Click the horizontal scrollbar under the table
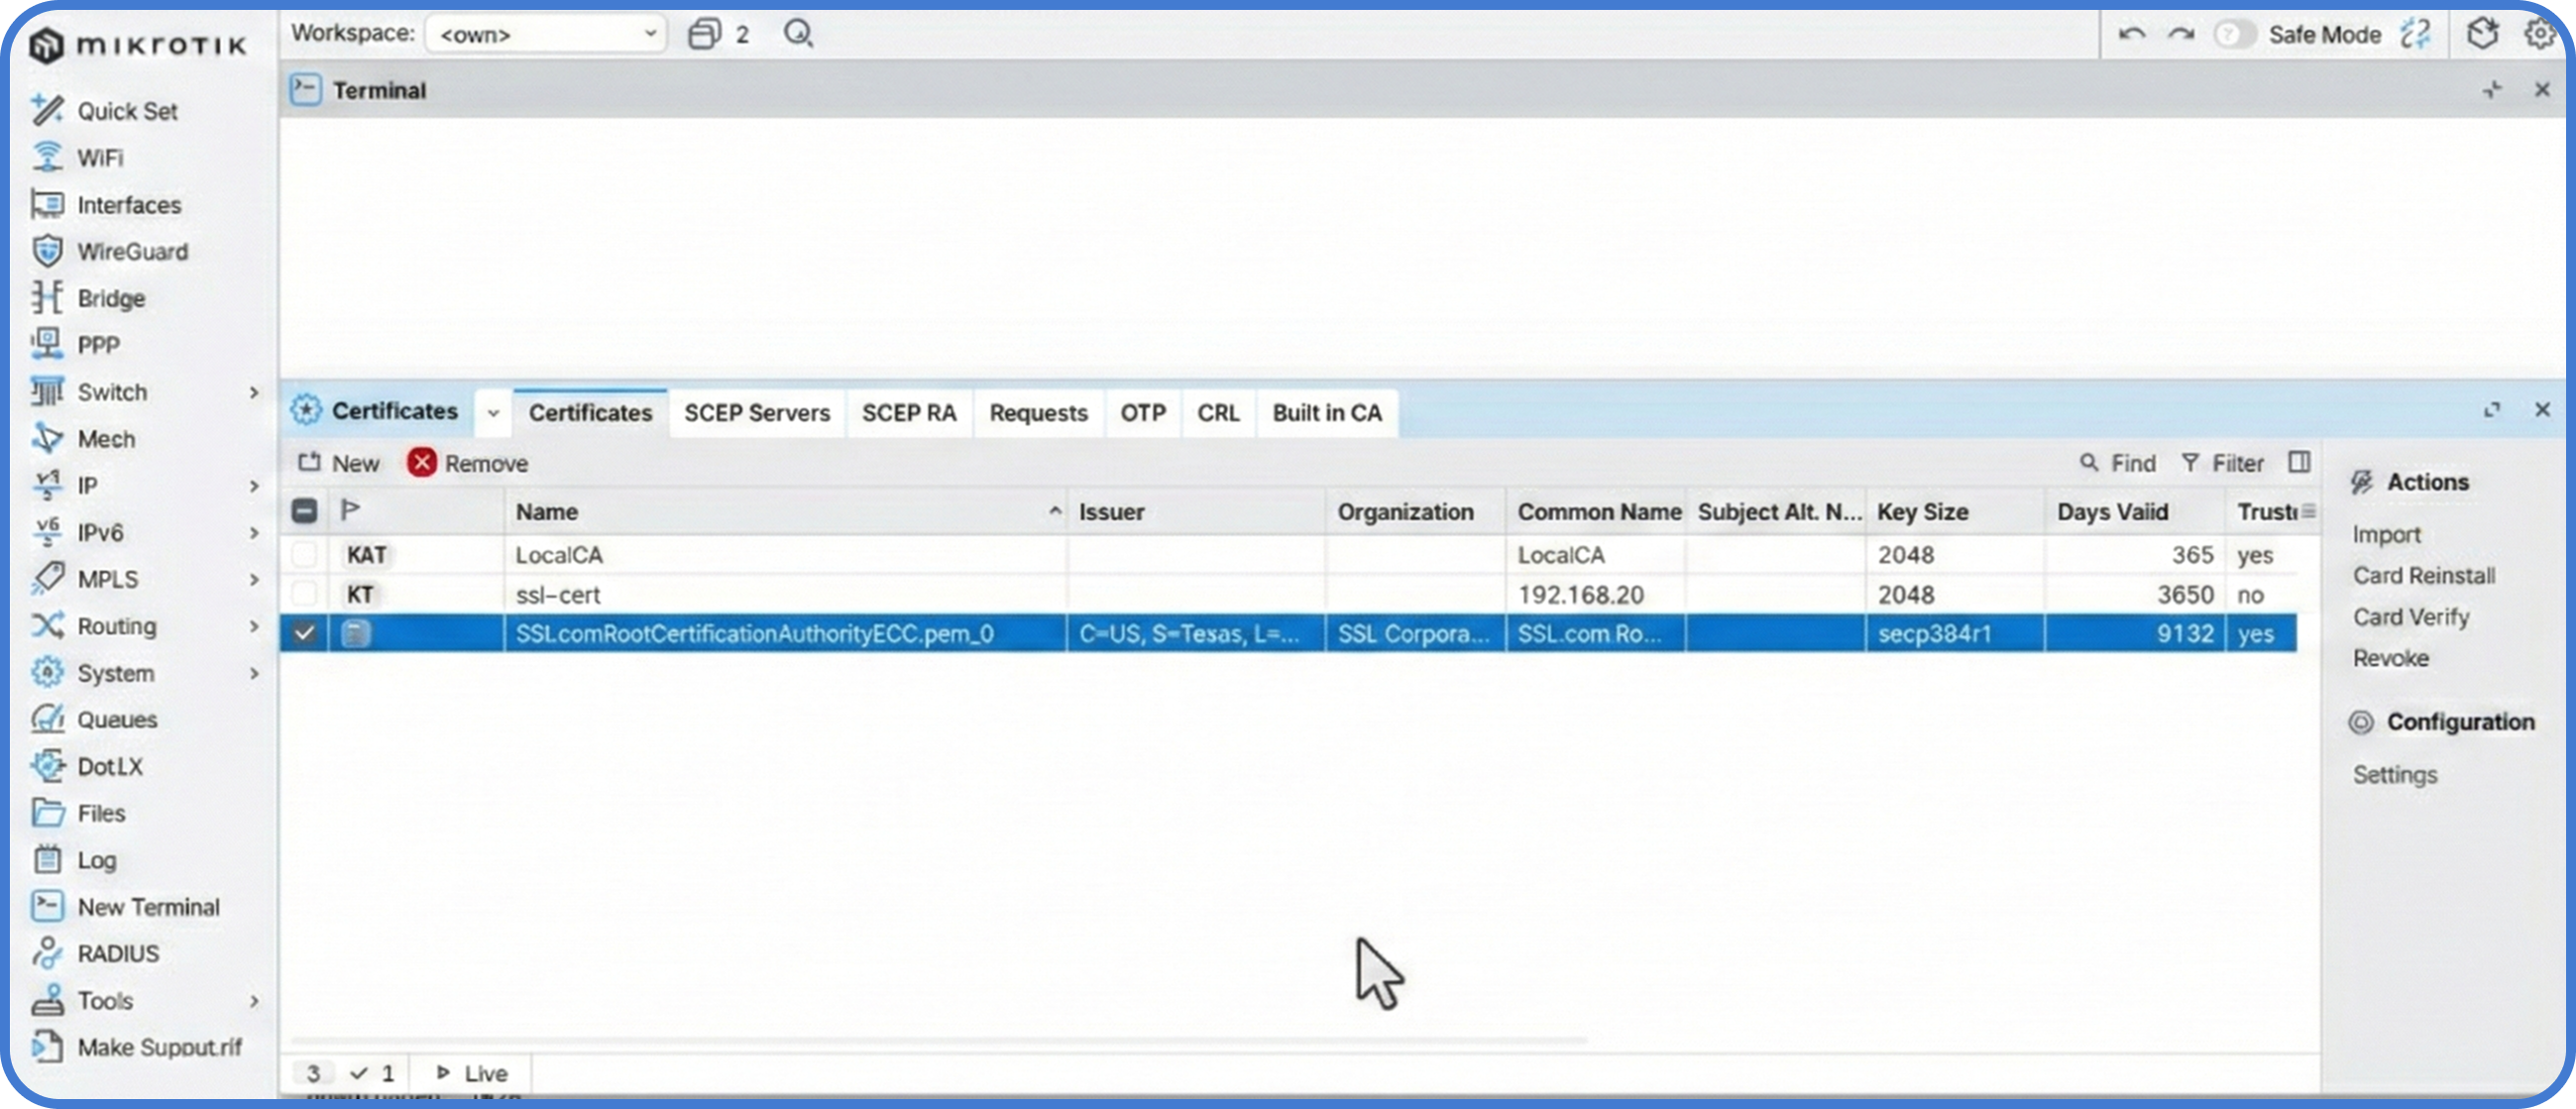Viewport: 2576px width, 1109px height. click(x=938, y=1041)
